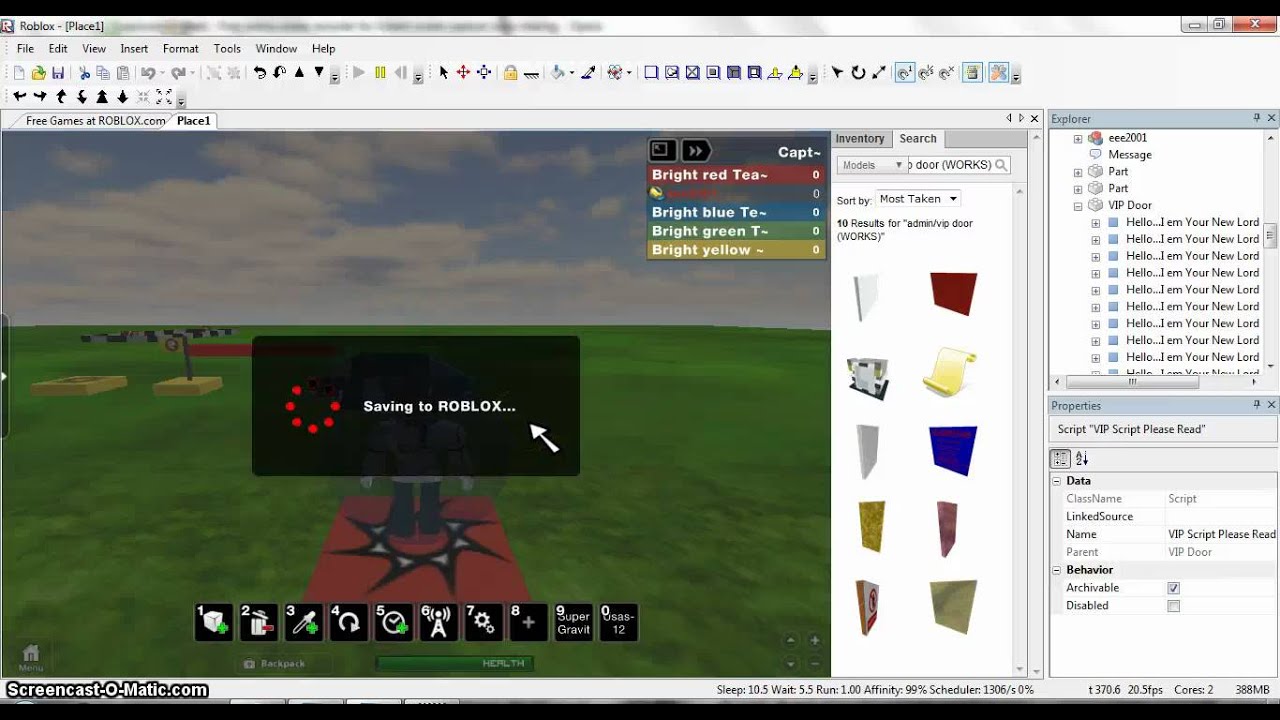
Task: Toggle the Archivable checkbox
Action: coord(1173,588)
